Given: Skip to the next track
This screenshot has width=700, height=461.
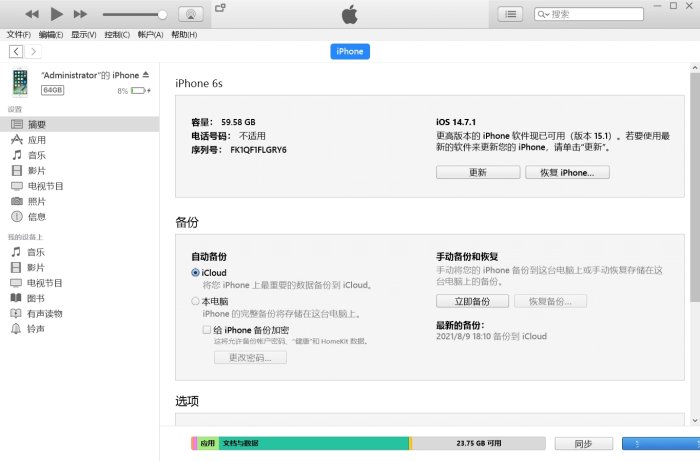Looking at the screenshot, I should coord(81,14).
